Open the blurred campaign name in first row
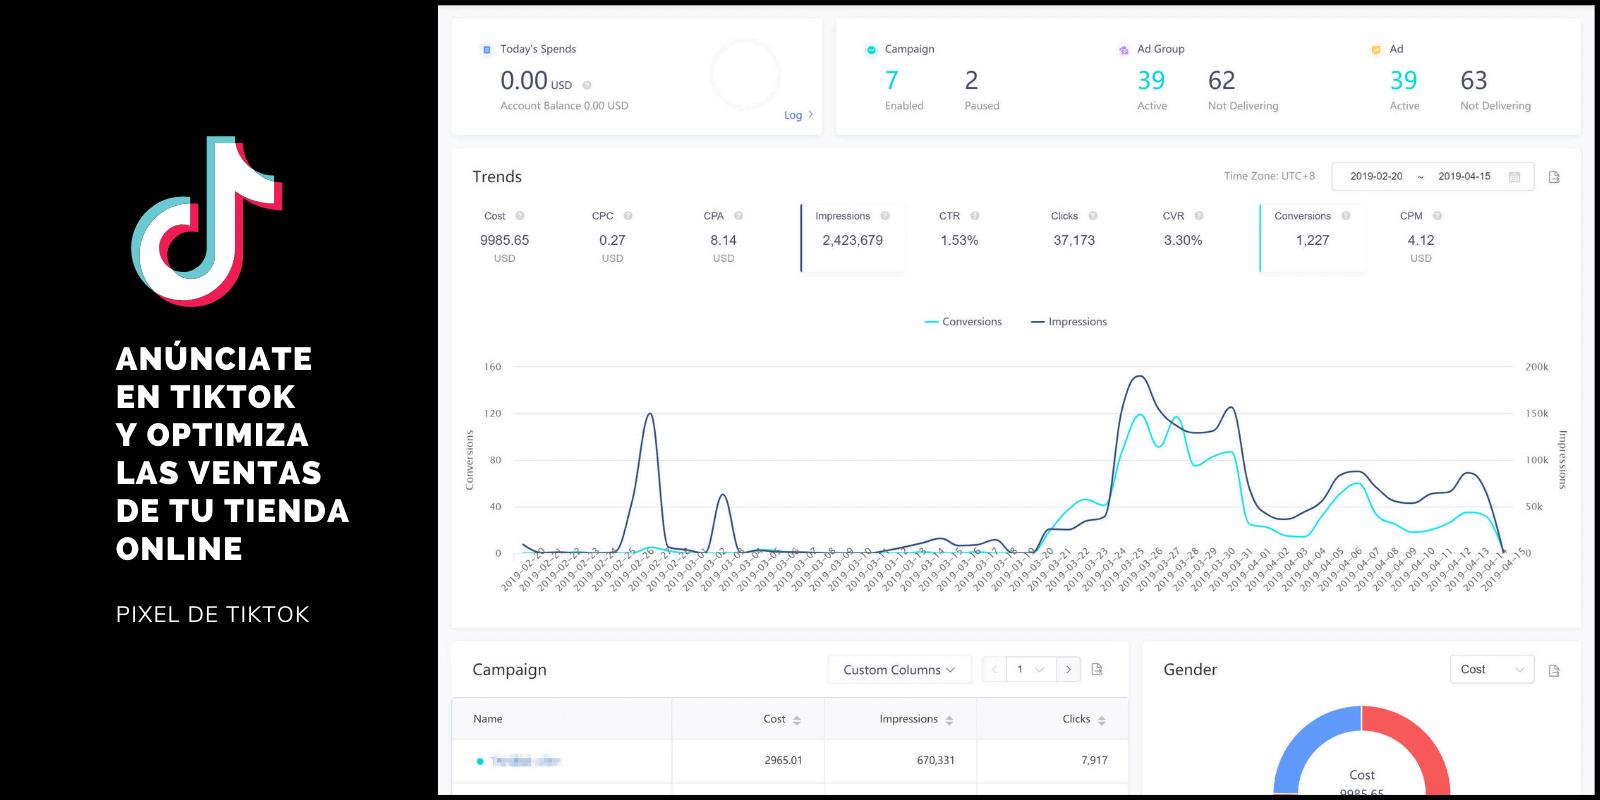Screen dimensions: 1600x800 [x=524, y=762]
